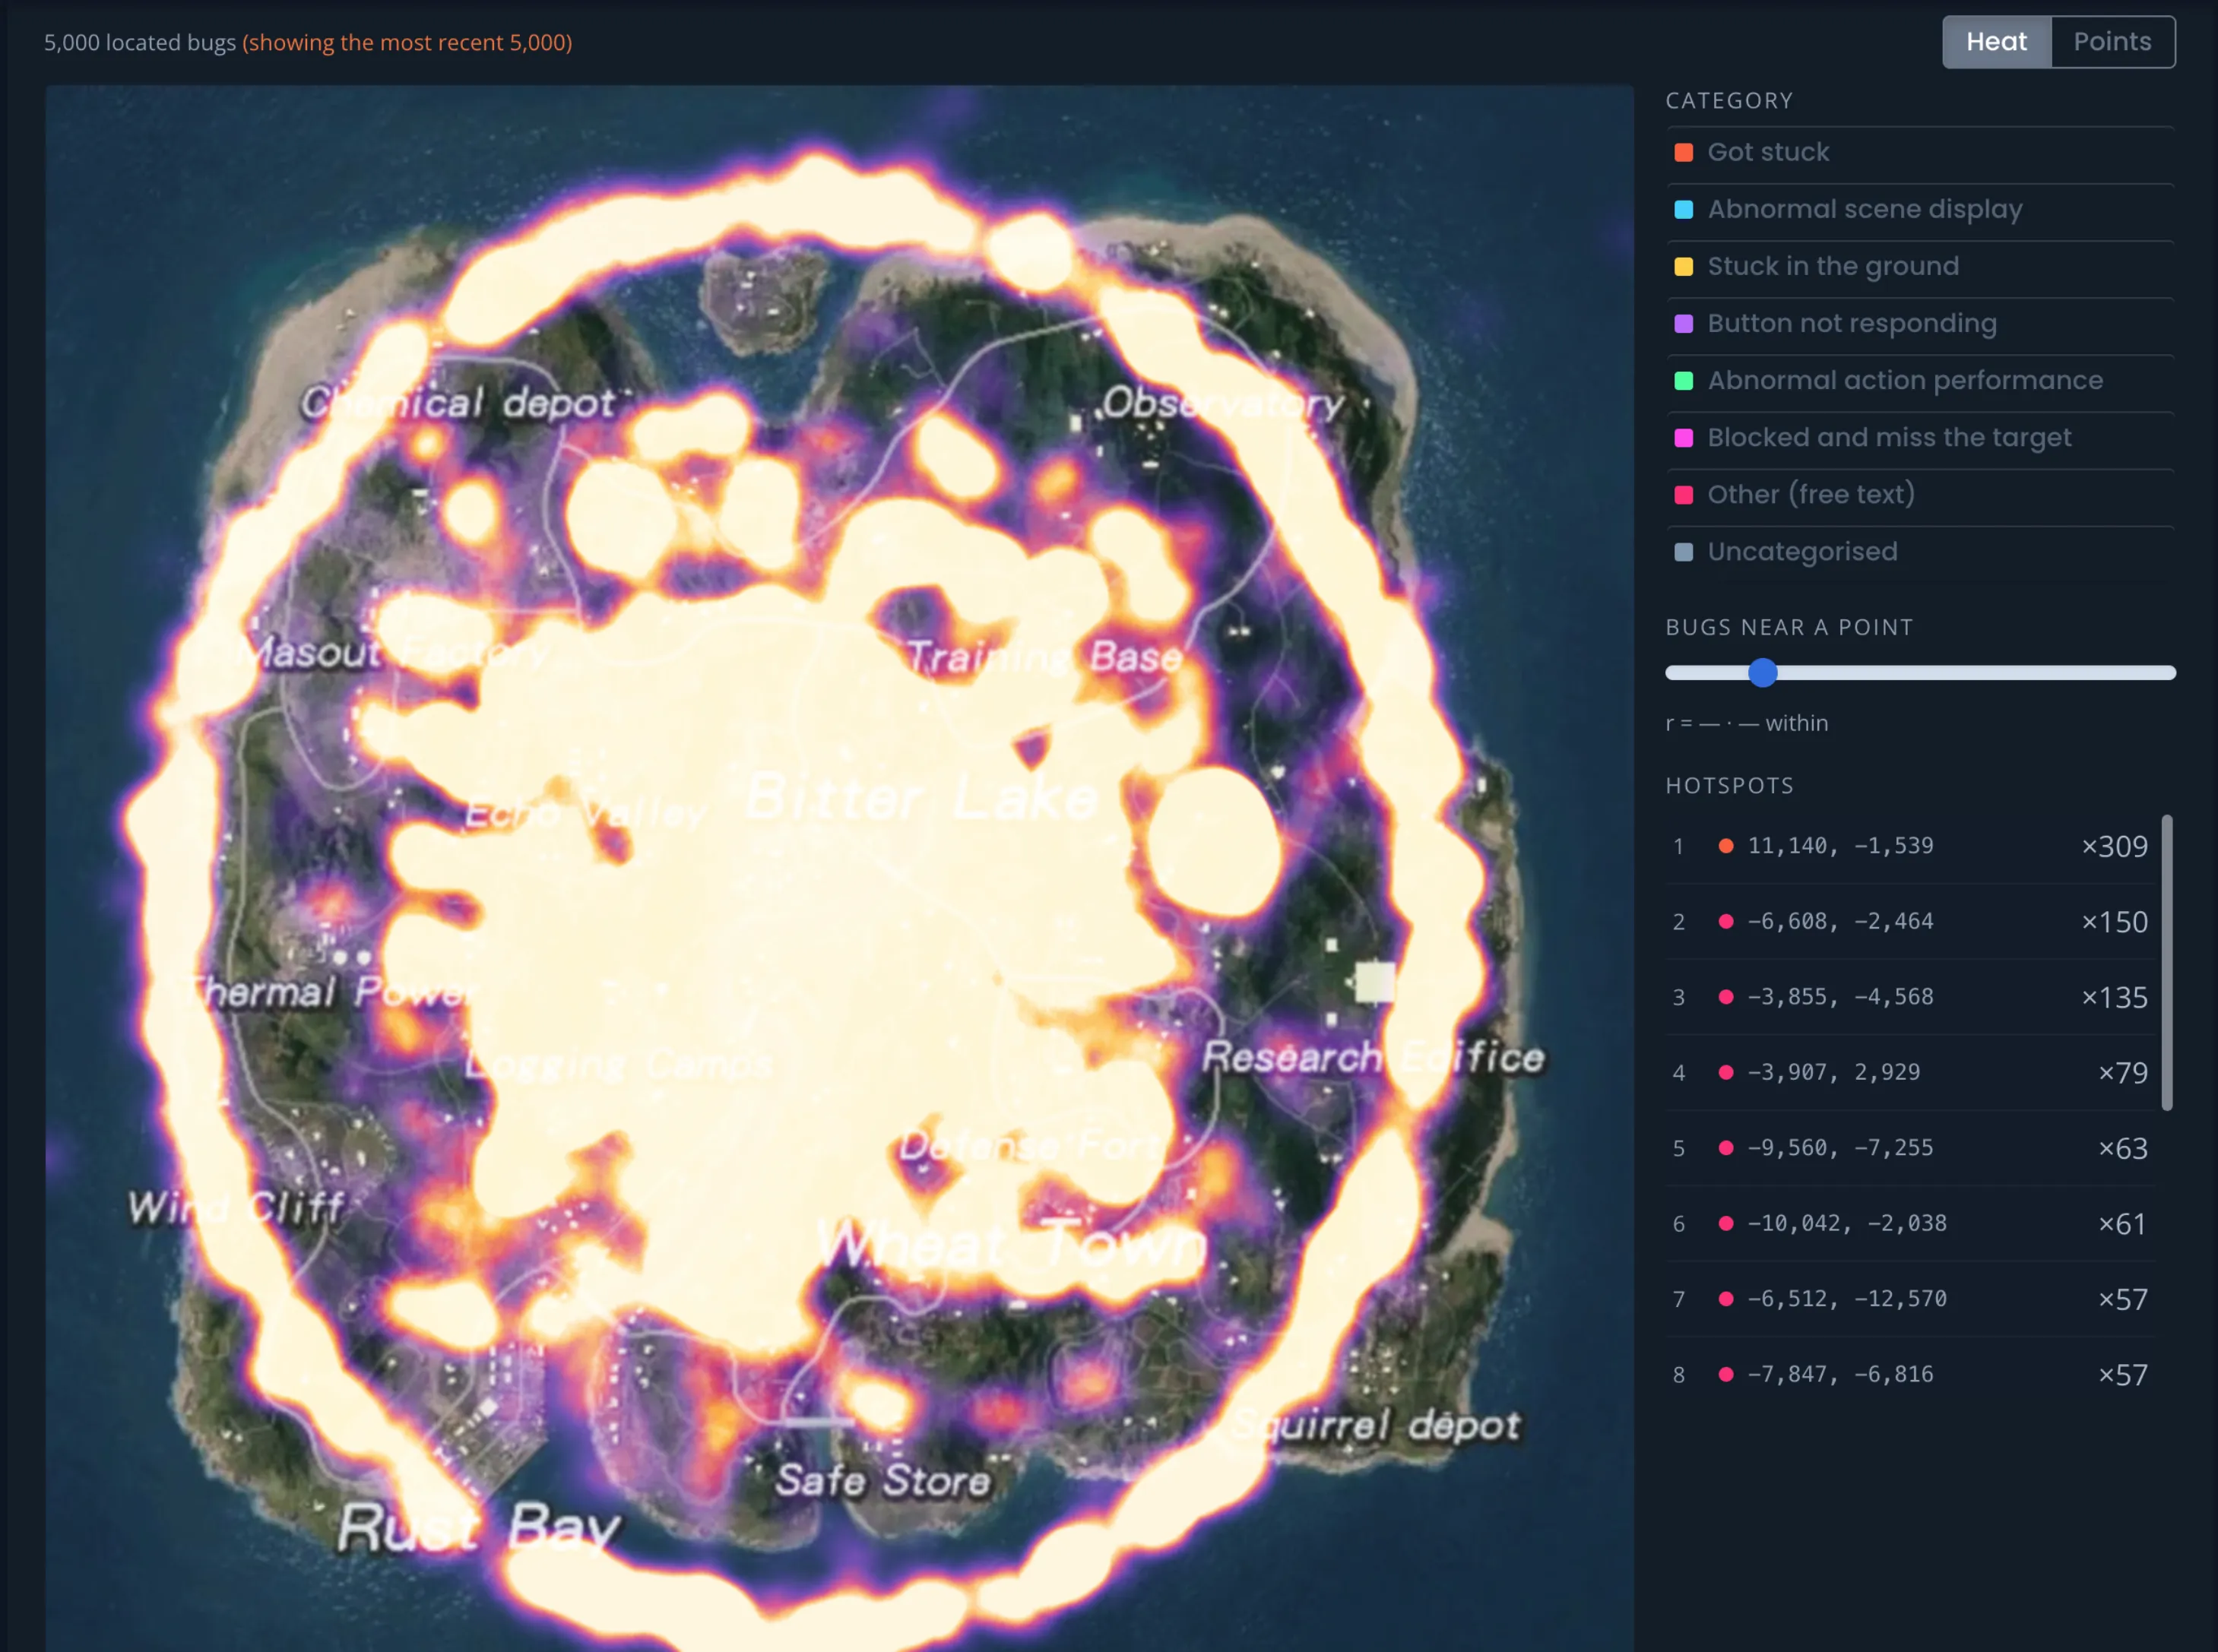Select hotspot 6 at -10,042, -2,038
2218x1652 pixels.
click(1910, 1224)
